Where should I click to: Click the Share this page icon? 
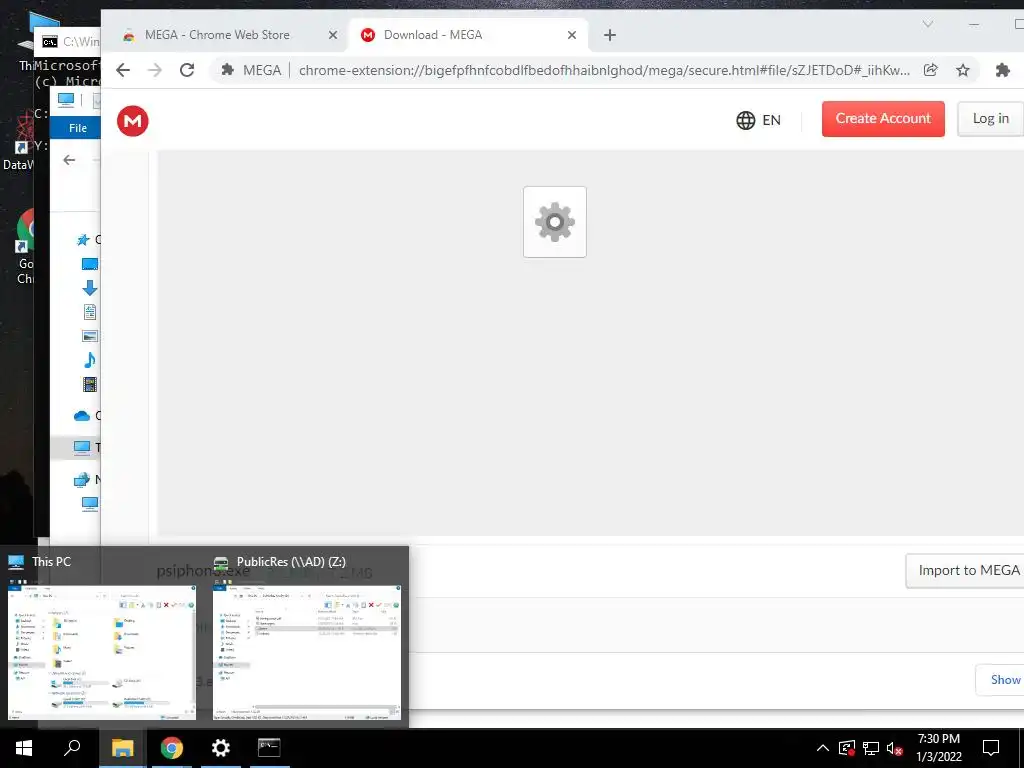coord(931,71)
